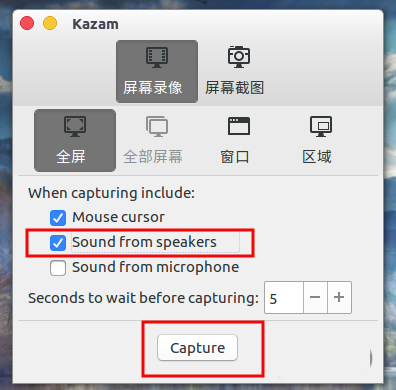This screenshot has height=390, width=396.
Task: Uncheck Sound from speakers
Action: pos(58,243)
